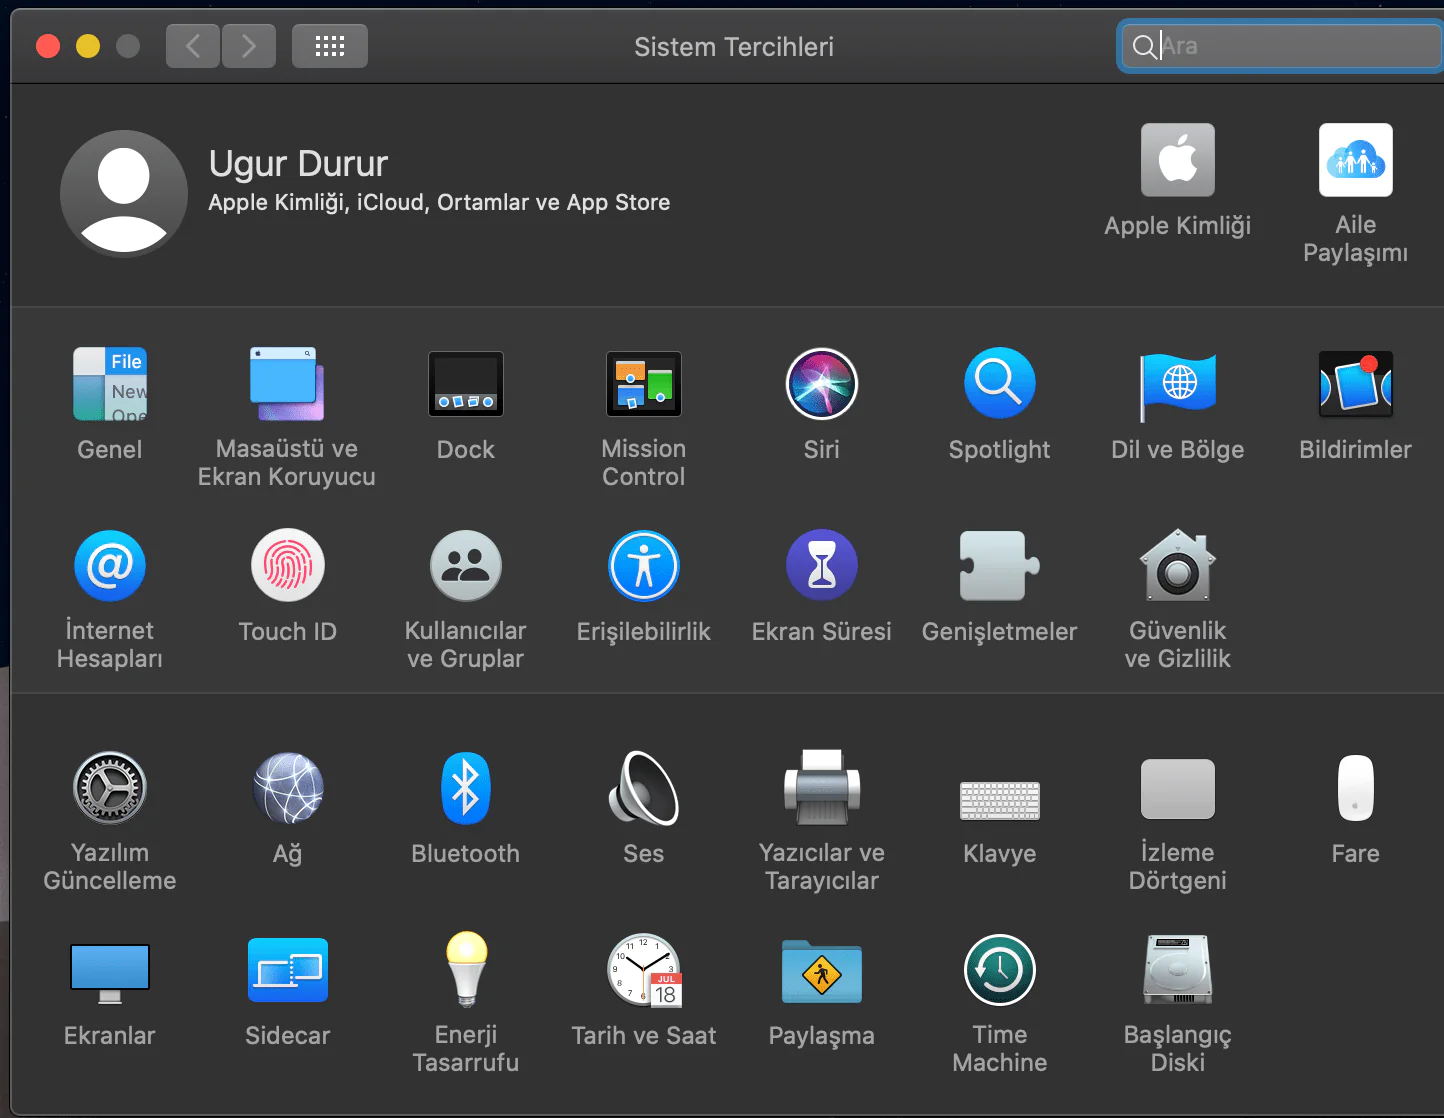Open Ekran Süresi hourglass icon
Screen dimensions: 1444x1118
821,566
